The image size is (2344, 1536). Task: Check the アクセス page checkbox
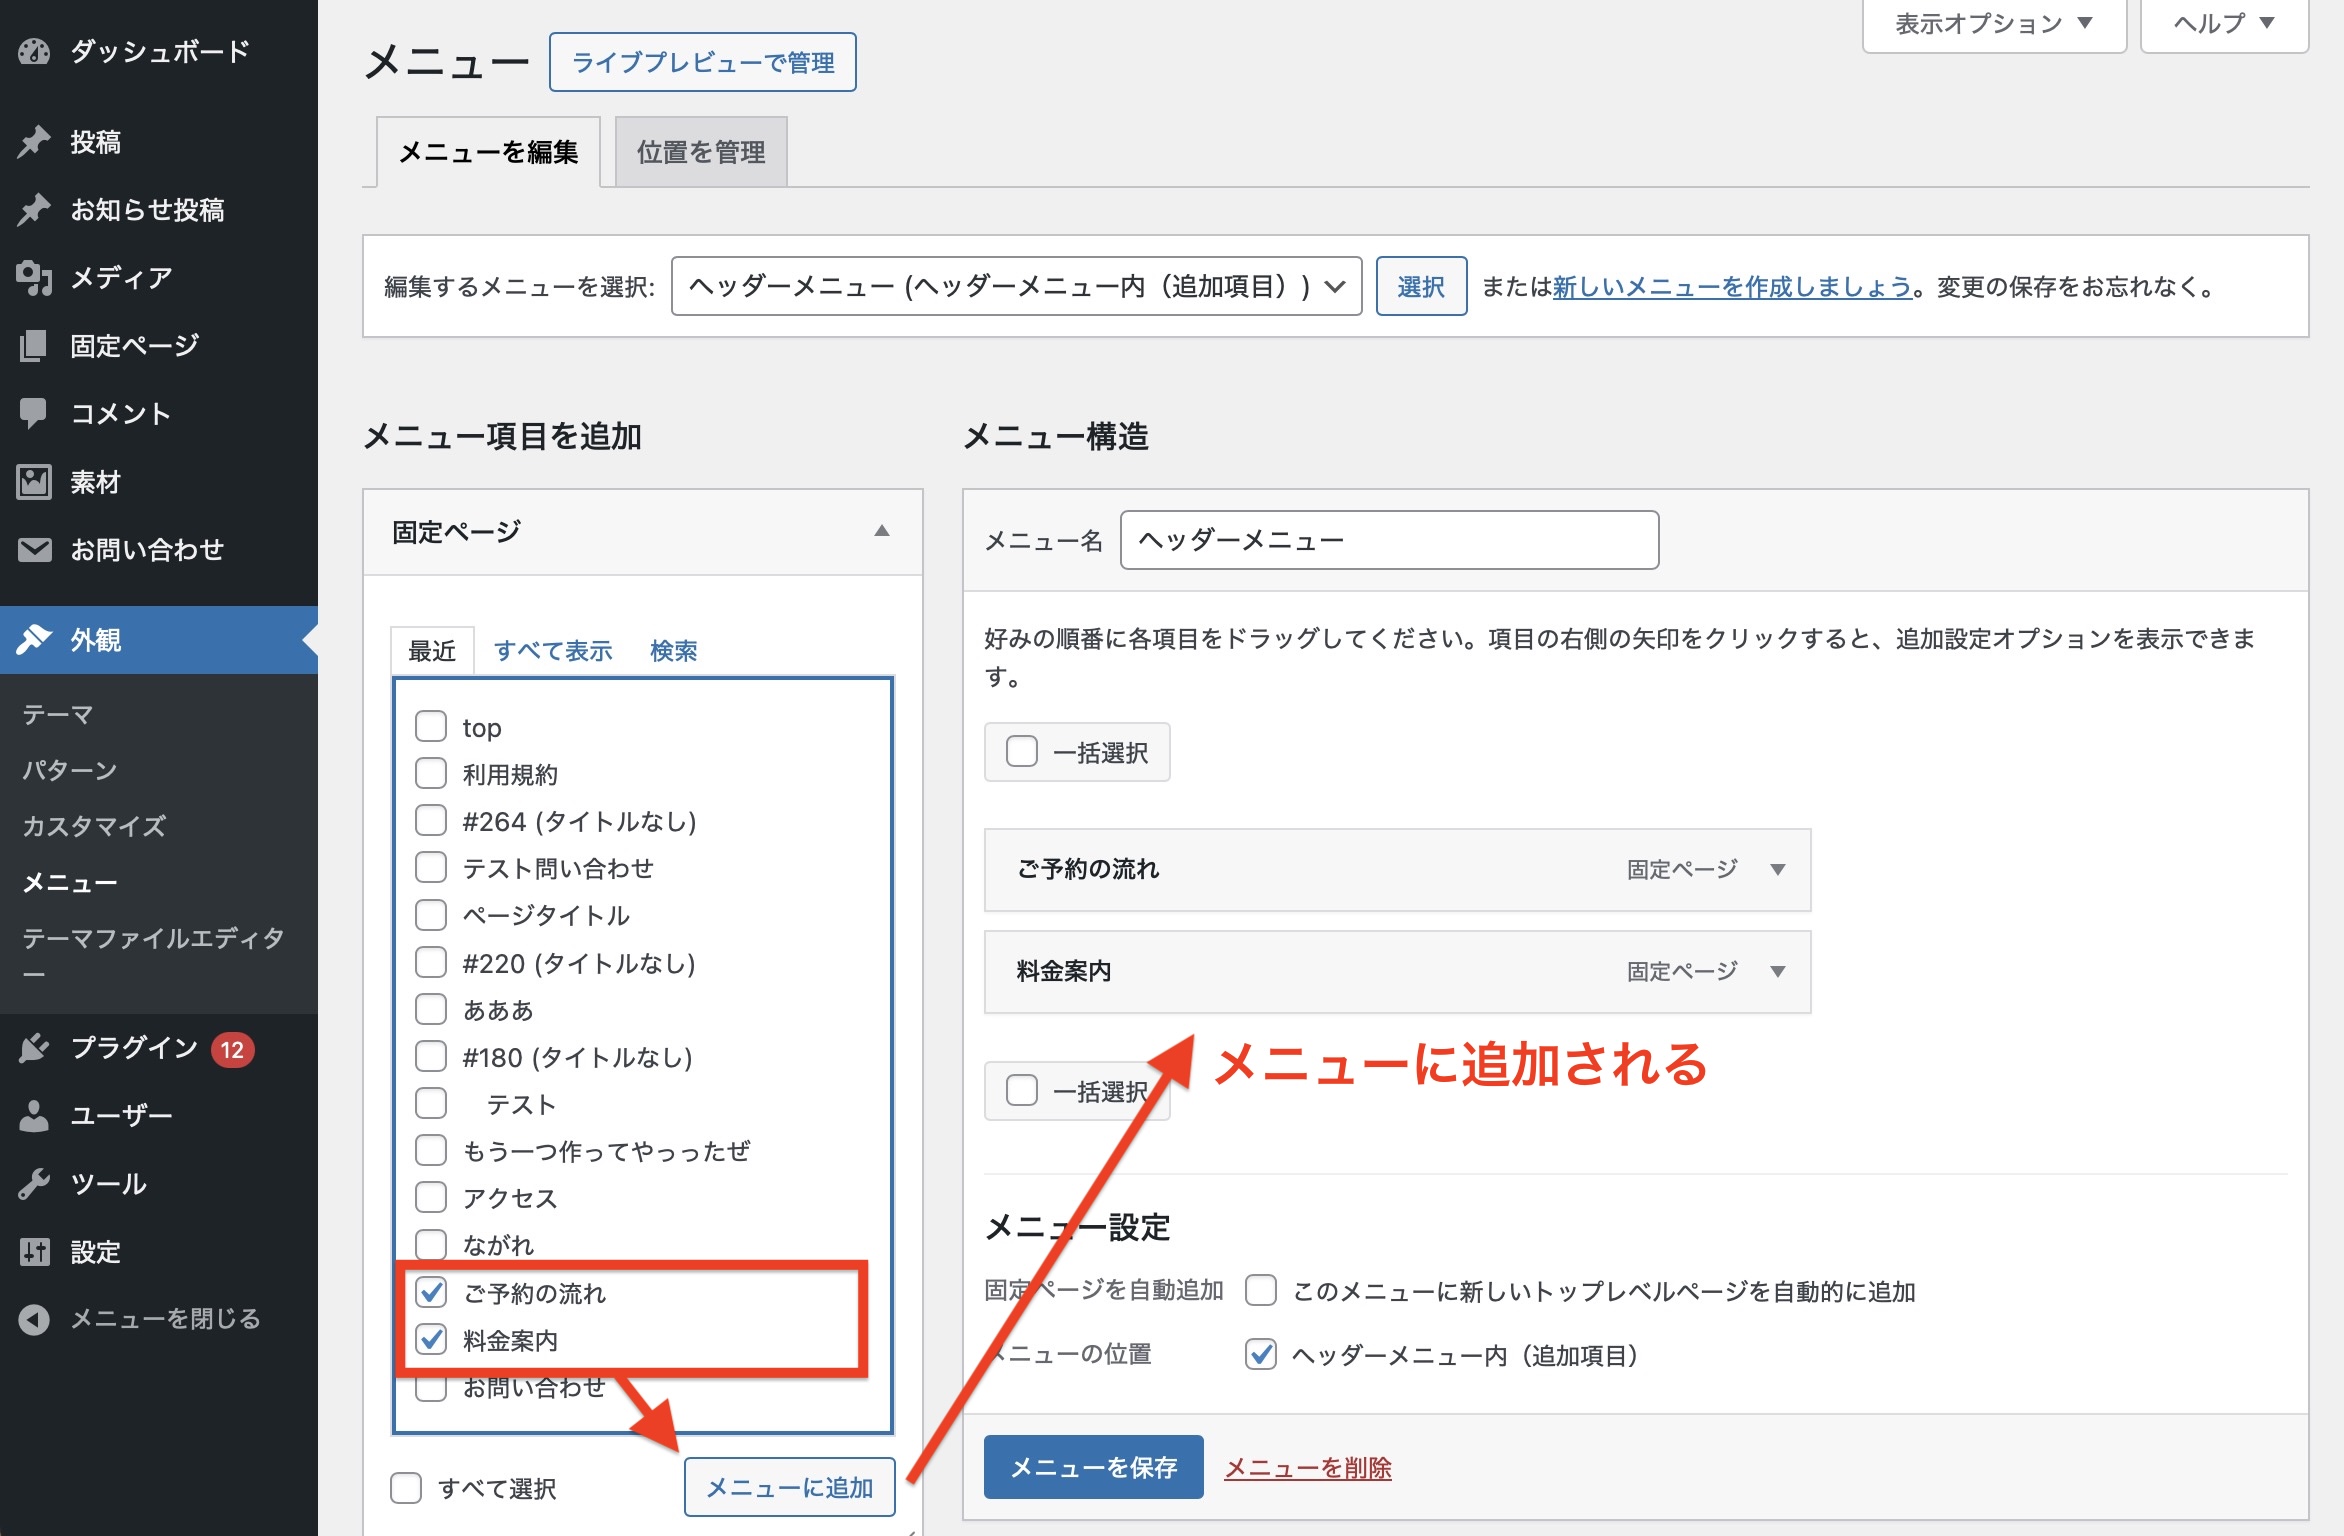point(431,1197)
